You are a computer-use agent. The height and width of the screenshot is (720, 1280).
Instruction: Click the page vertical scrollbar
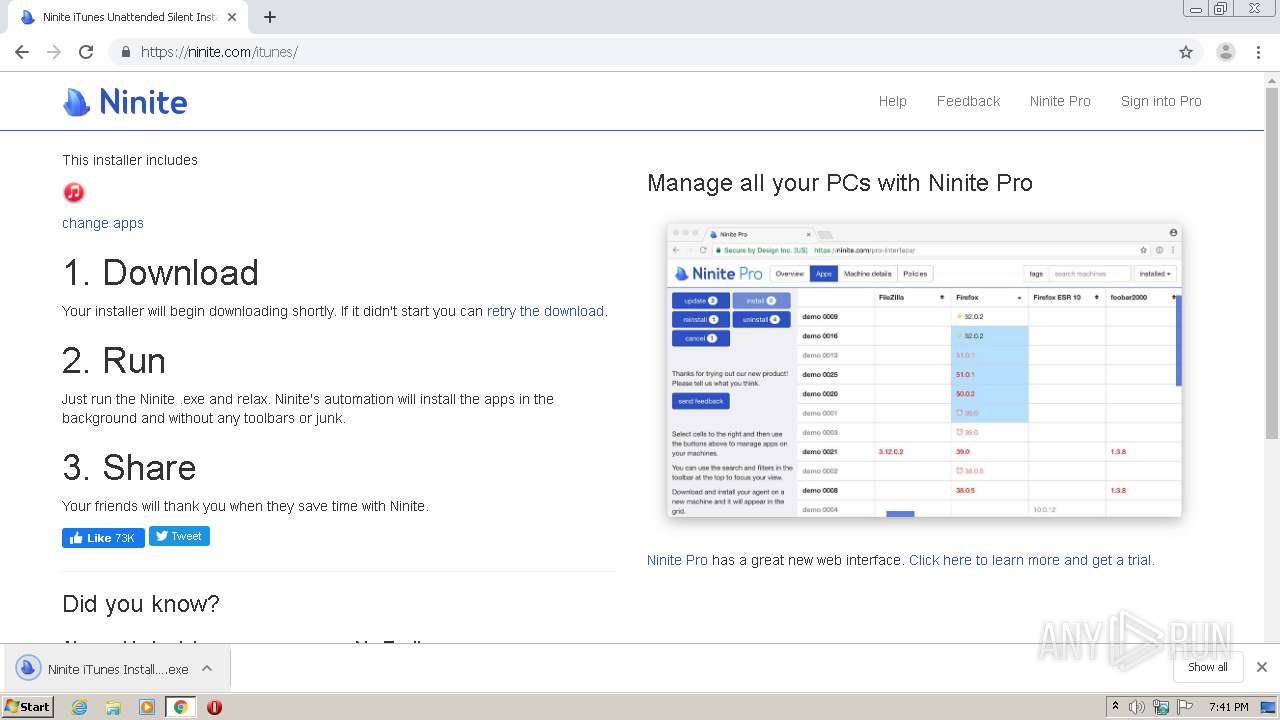(x=1272, y=262)
